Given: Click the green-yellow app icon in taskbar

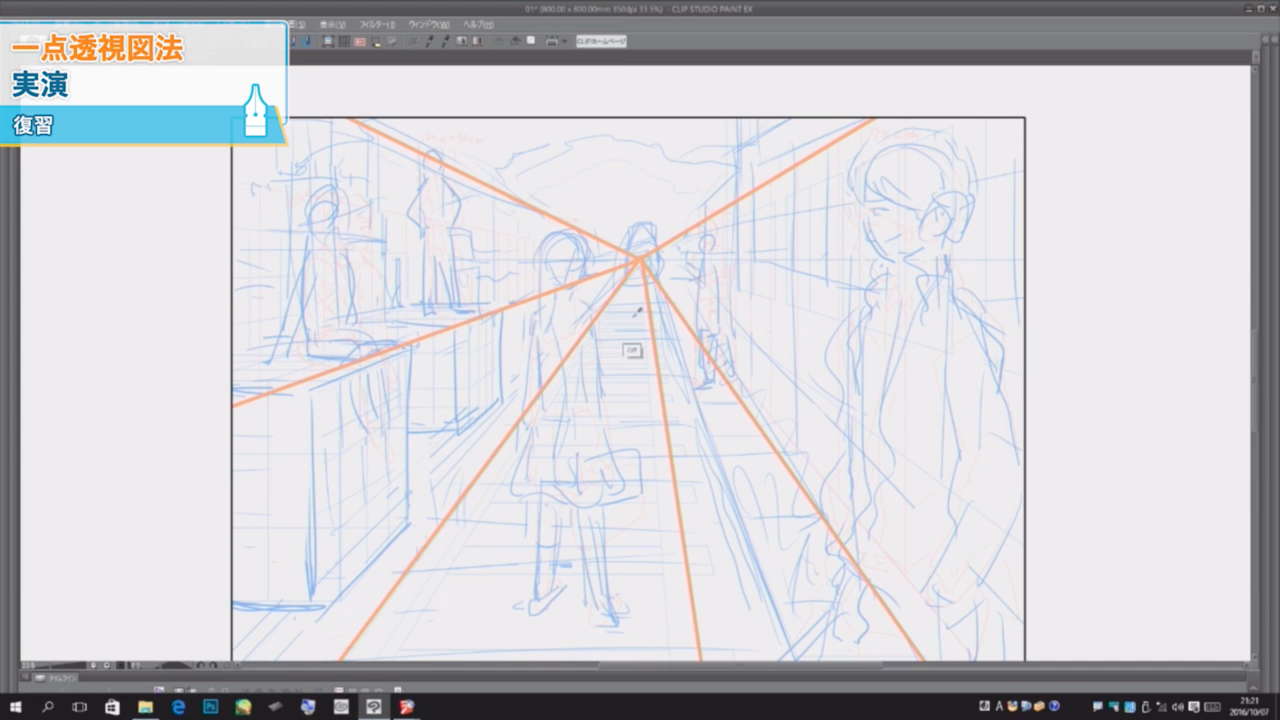Looking at the screenshot, I should (x=243, y=707).
